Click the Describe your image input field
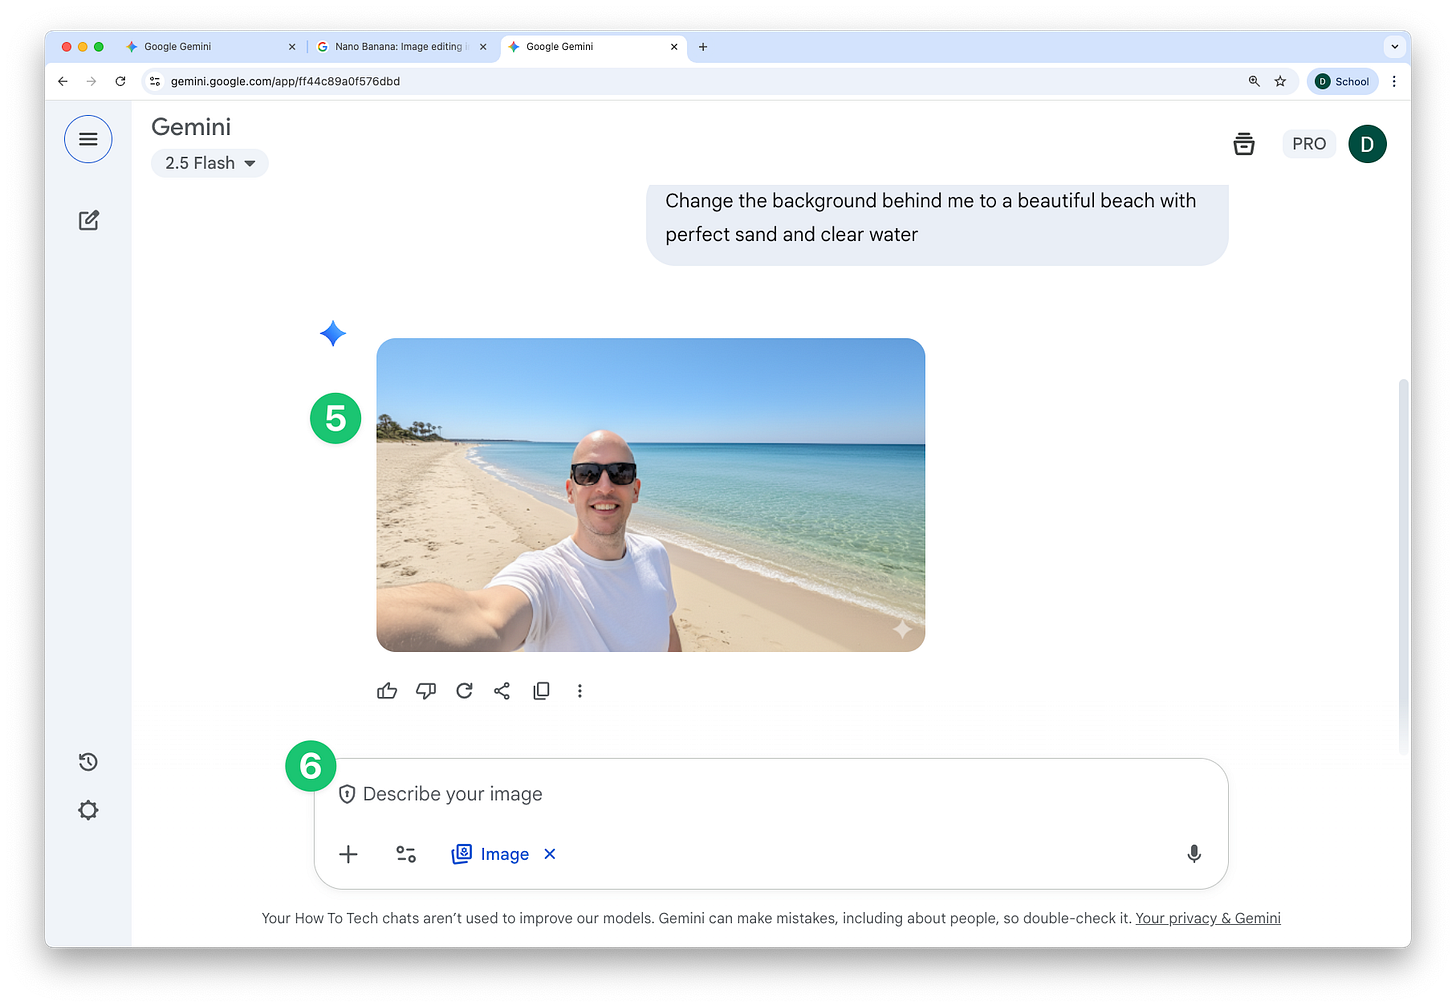The image size is (1456, 1007). (770, 794)
